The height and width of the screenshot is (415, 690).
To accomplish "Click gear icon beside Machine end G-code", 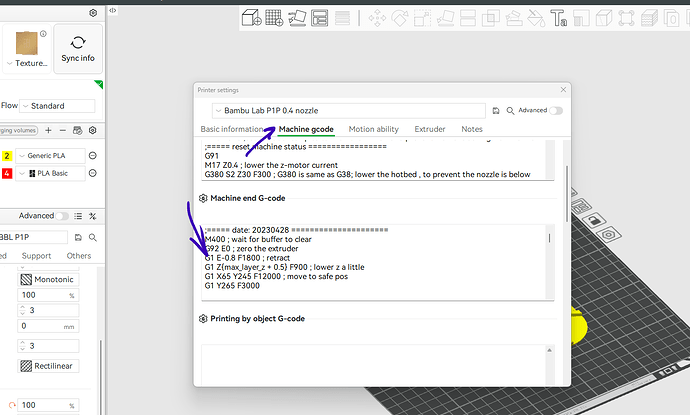I will point(203,198).
